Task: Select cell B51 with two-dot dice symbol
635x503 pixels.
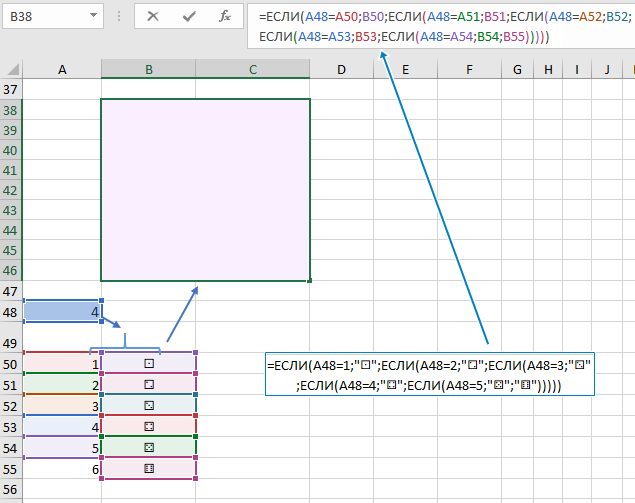Action: coord(149,384)
